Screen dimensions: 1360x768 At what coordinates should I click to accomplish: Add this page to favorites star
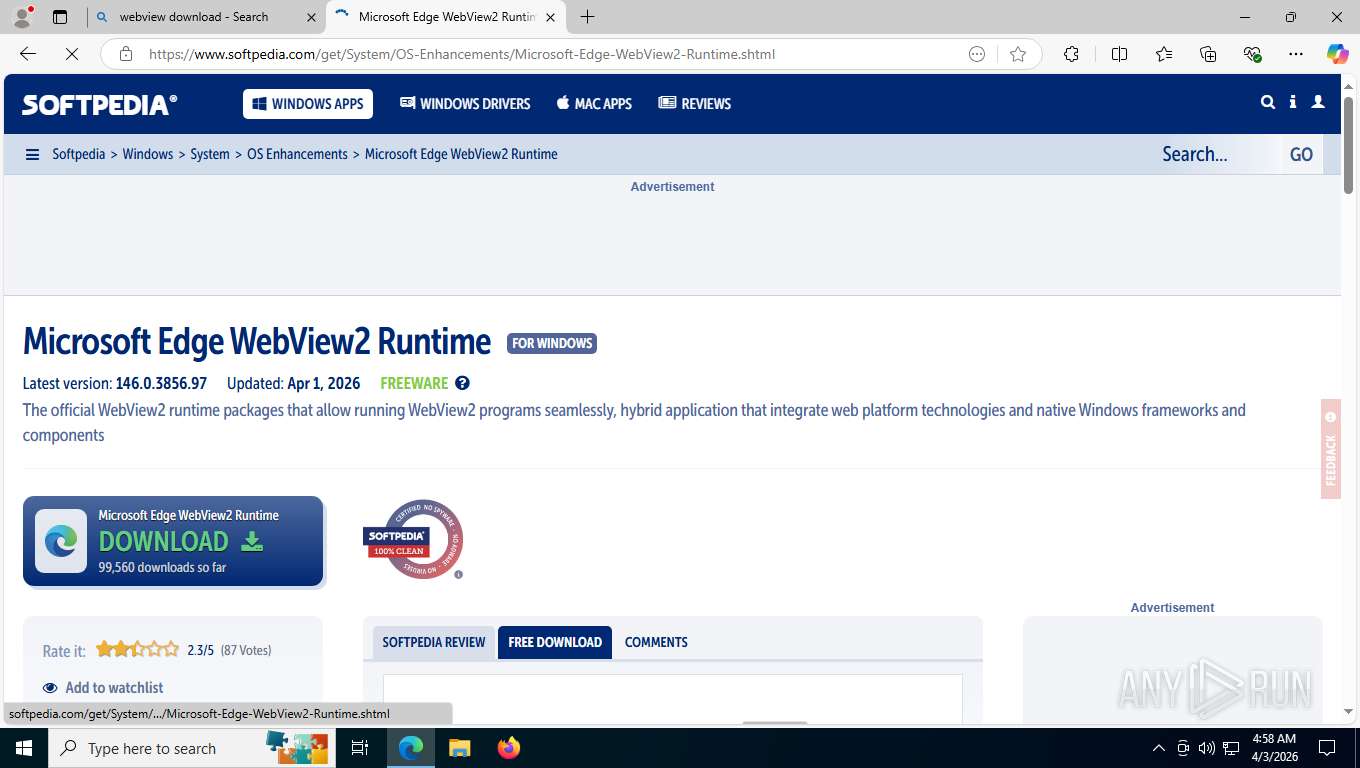tap(1018, 54)
